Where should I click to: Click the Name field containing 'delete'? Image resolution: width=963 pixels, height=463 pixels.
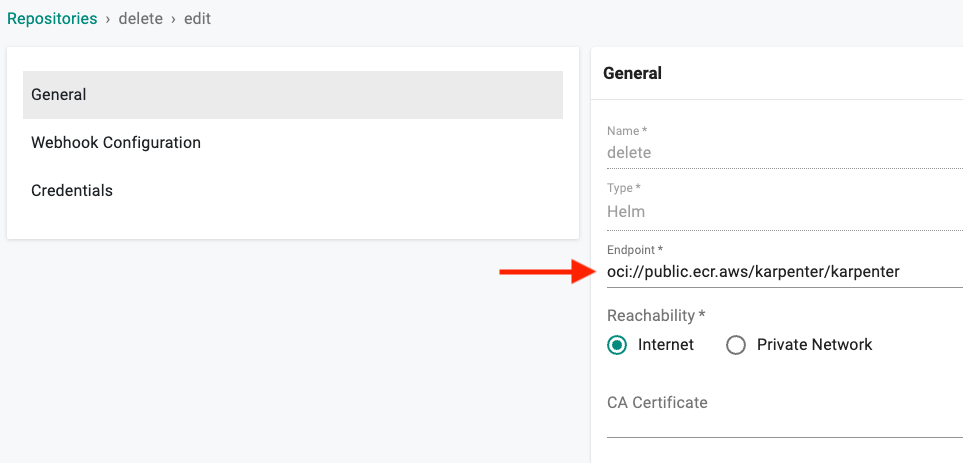(785, 152)
